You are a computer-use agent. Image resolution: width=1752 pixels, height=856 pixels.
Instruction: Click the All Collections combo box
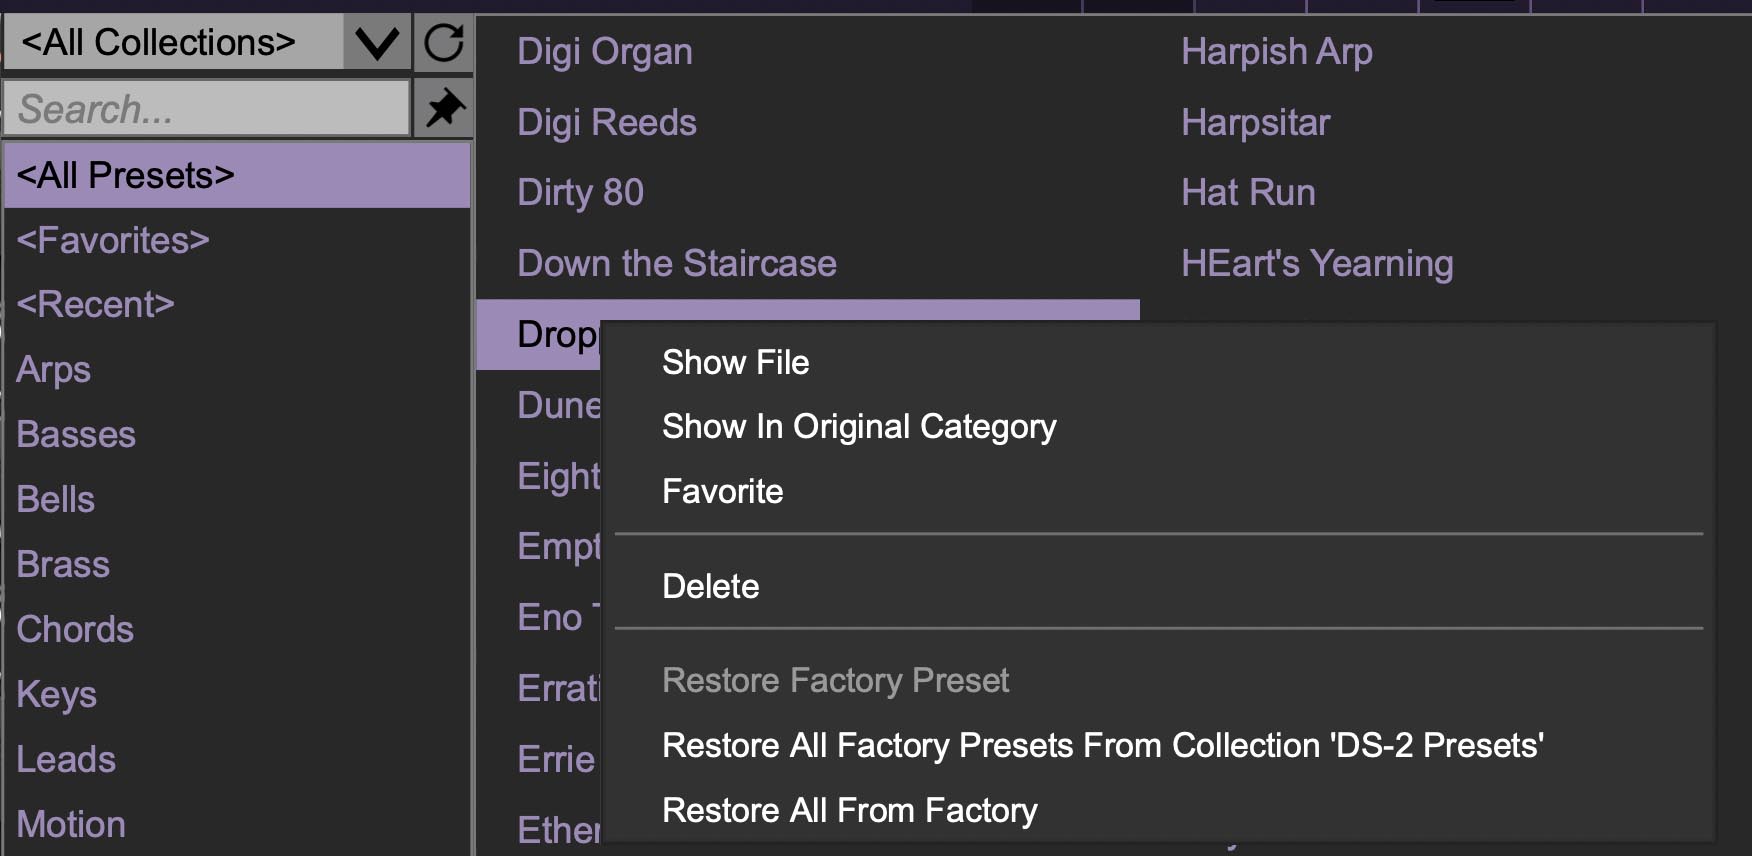pyautogui.click(x=175, y=43)
